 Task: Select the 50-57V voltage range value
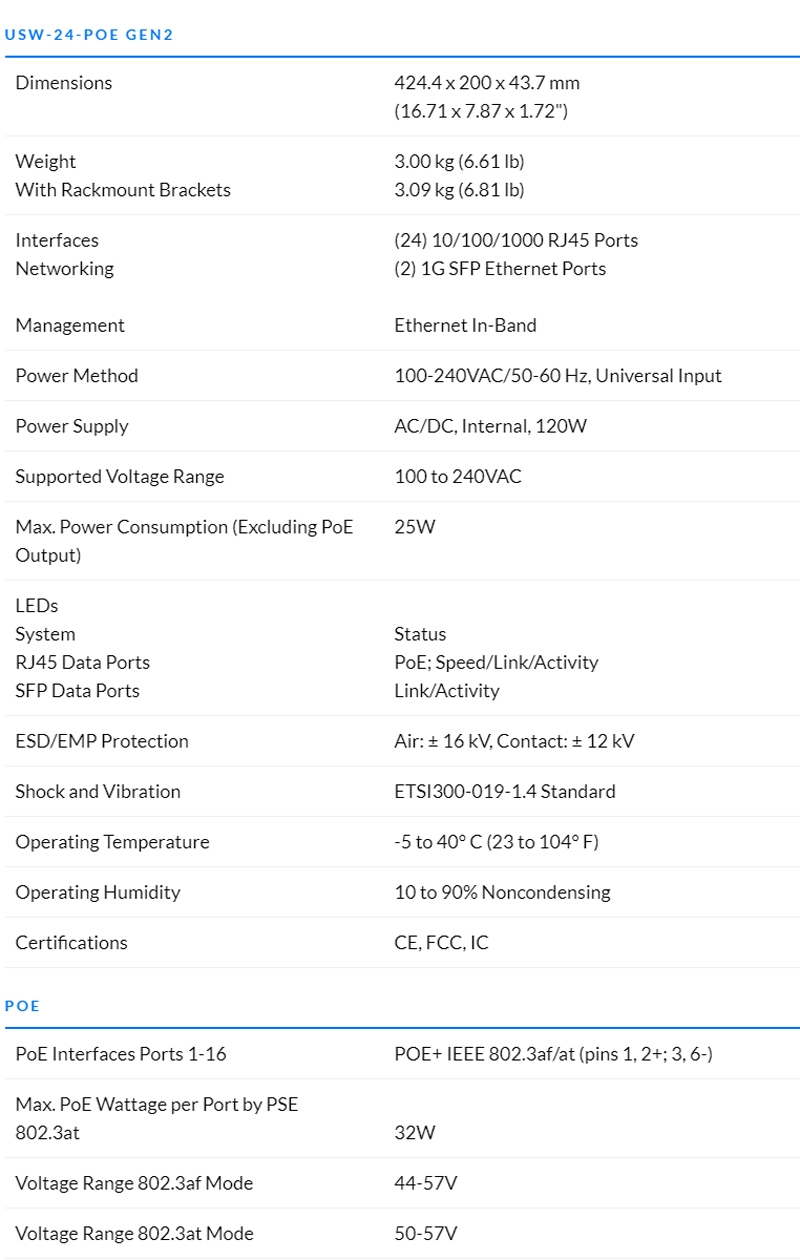click(x=426, y=1234)
